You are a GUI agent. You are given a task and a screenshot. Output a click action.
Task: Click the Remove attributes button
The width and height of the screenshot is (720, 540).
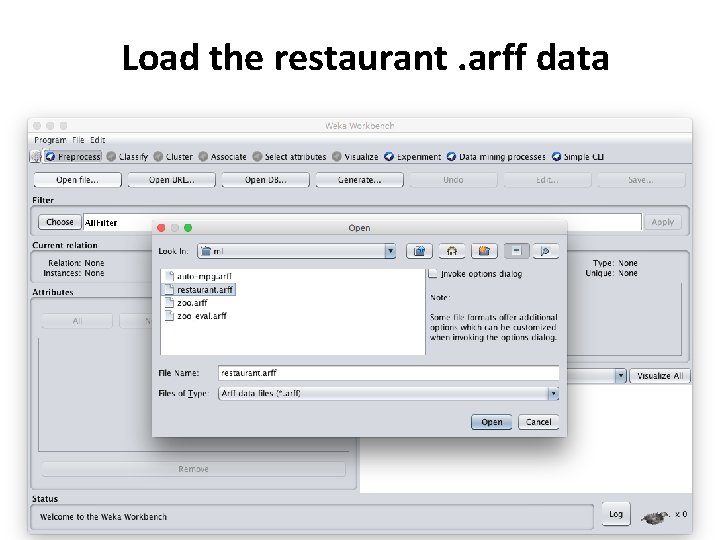[x=193, y=469]
